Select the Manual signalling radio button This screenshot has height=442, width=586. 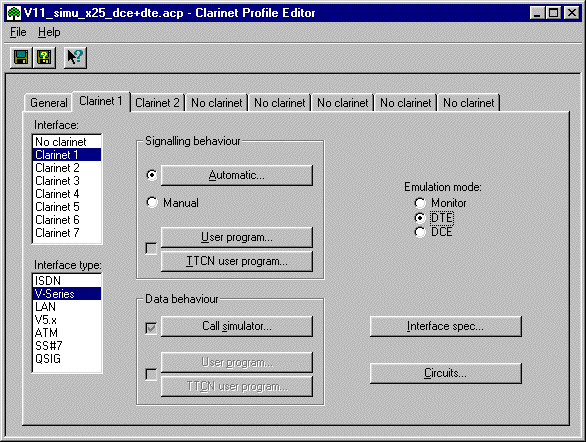pyautogui.click(x=152, y=203)
